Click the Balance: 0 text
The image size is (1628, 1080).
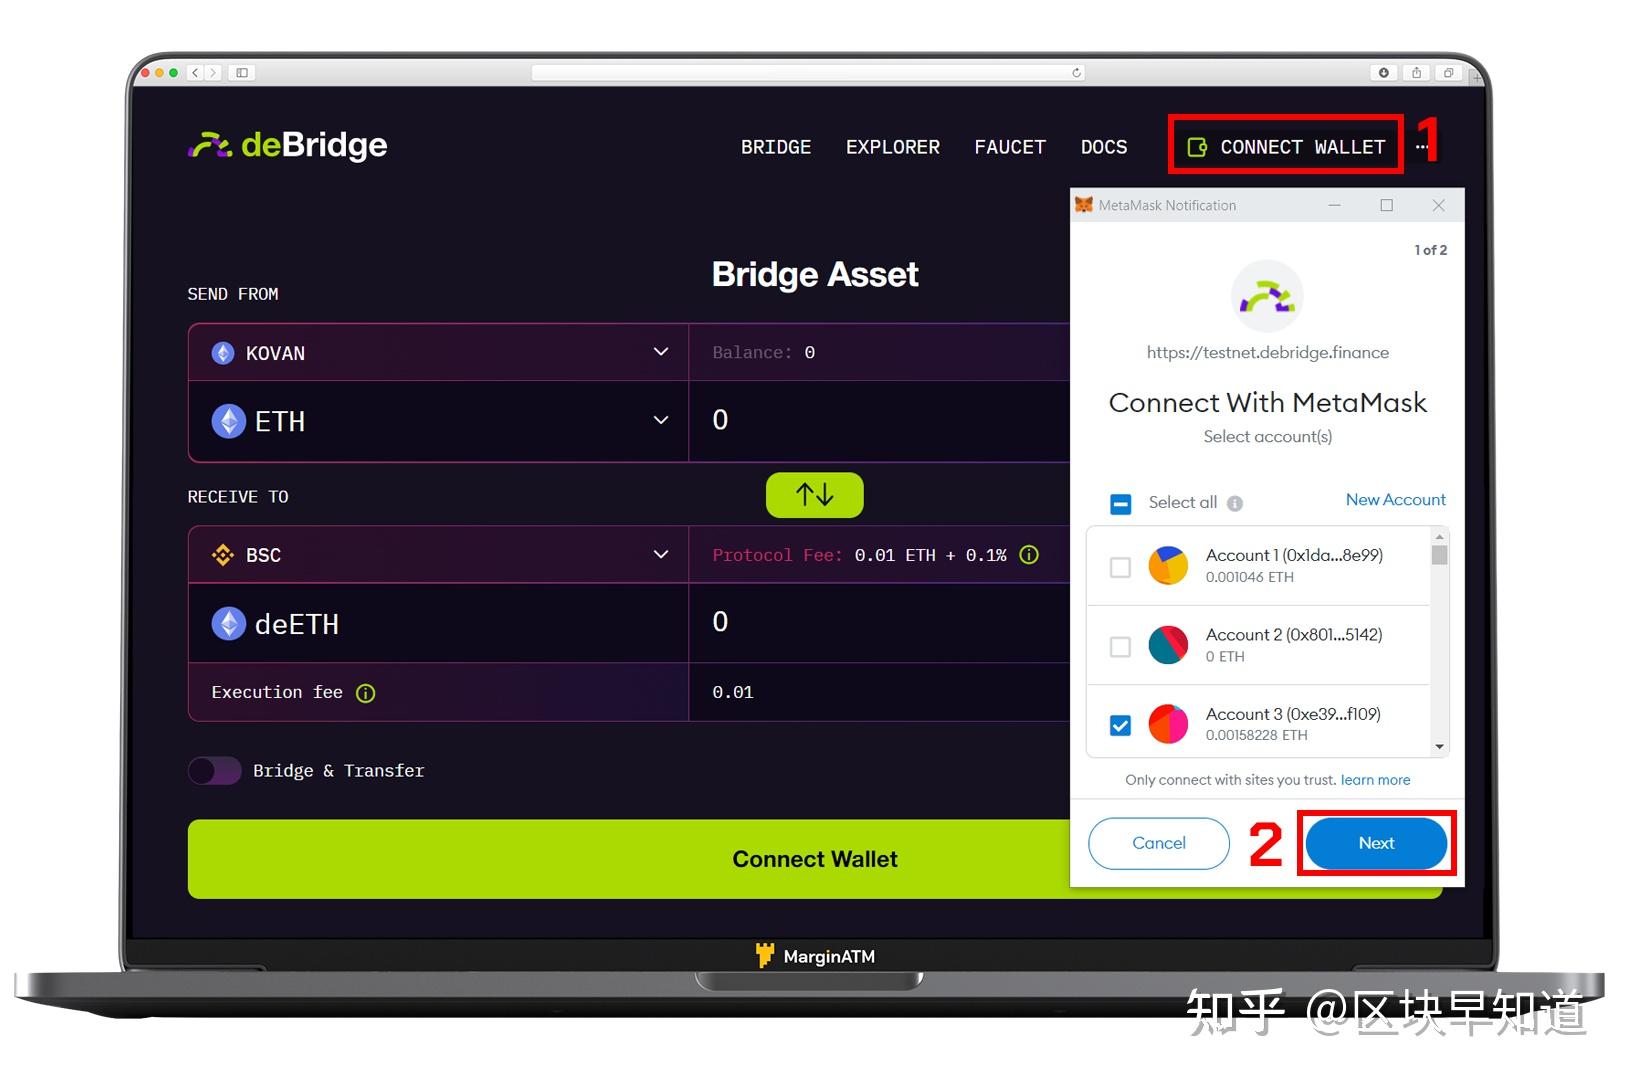click(763, 352)
